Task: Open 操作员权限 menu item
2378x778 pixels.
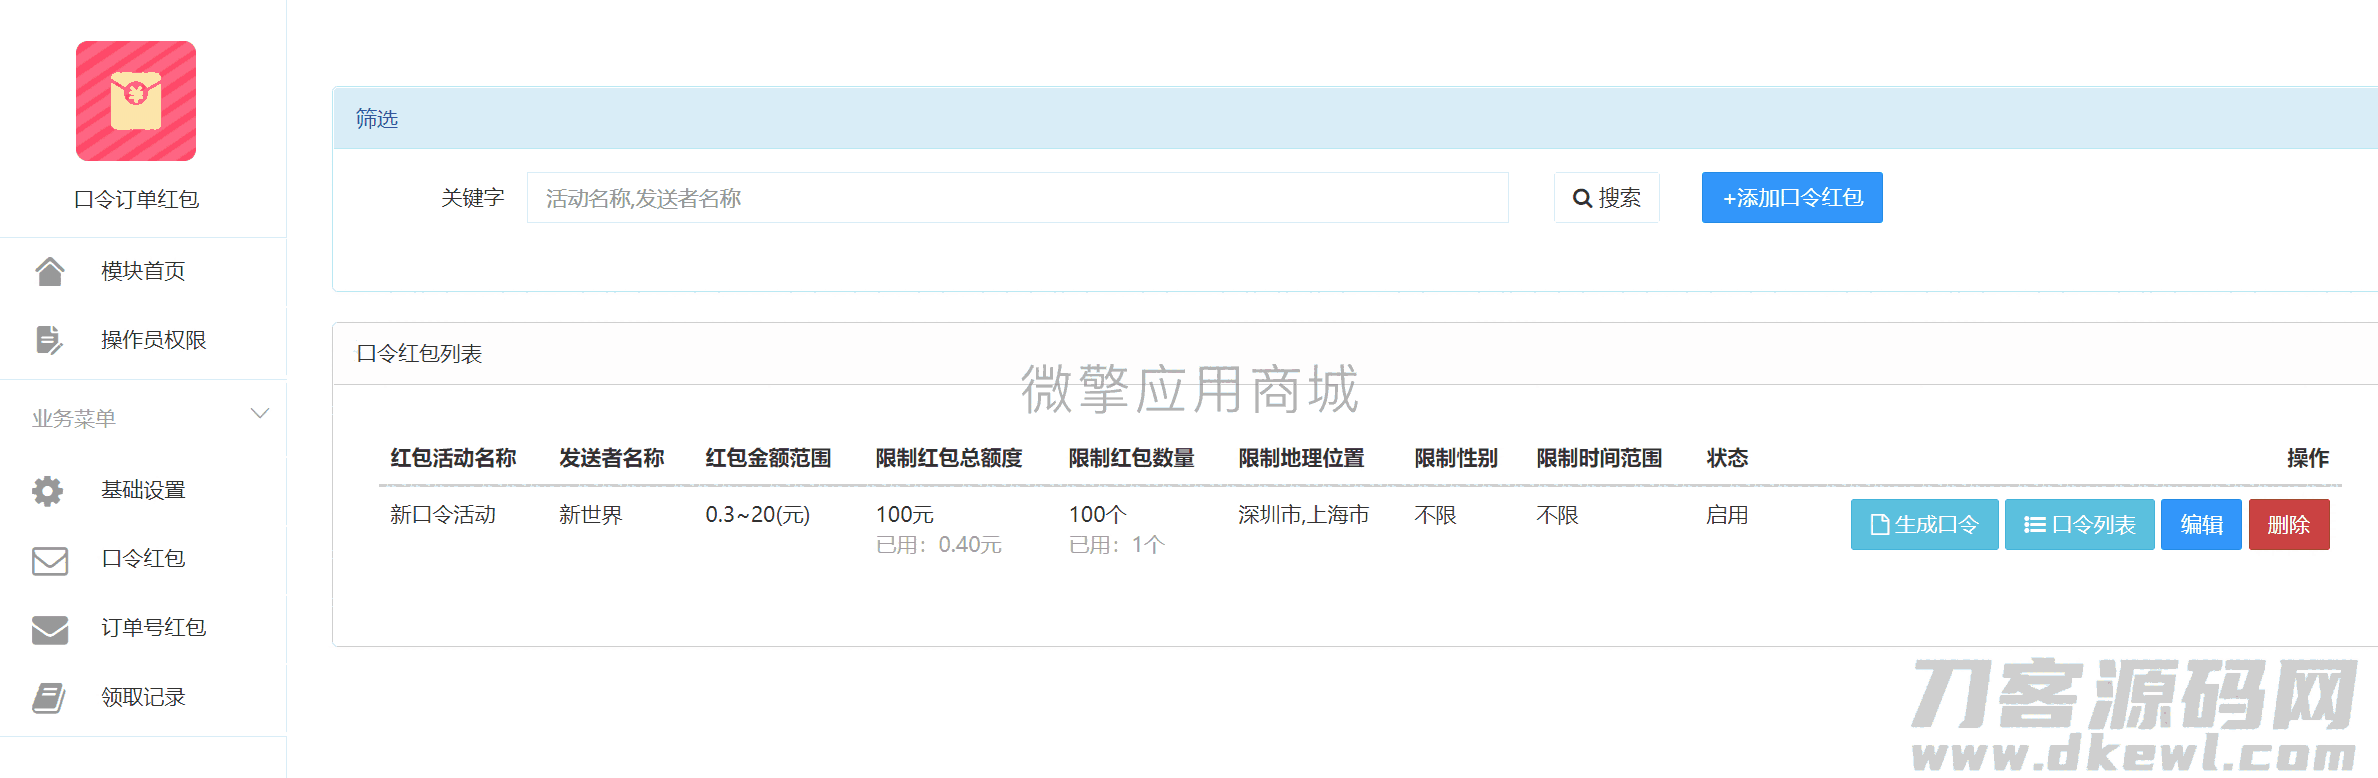Action: 153,340
